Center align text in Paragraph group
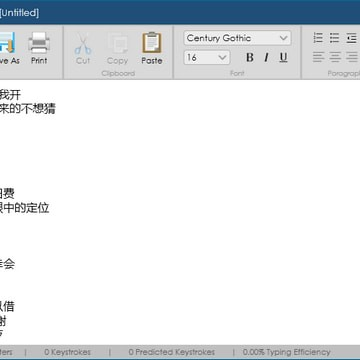This screenshot has width=360, height=360. point(335,57)
